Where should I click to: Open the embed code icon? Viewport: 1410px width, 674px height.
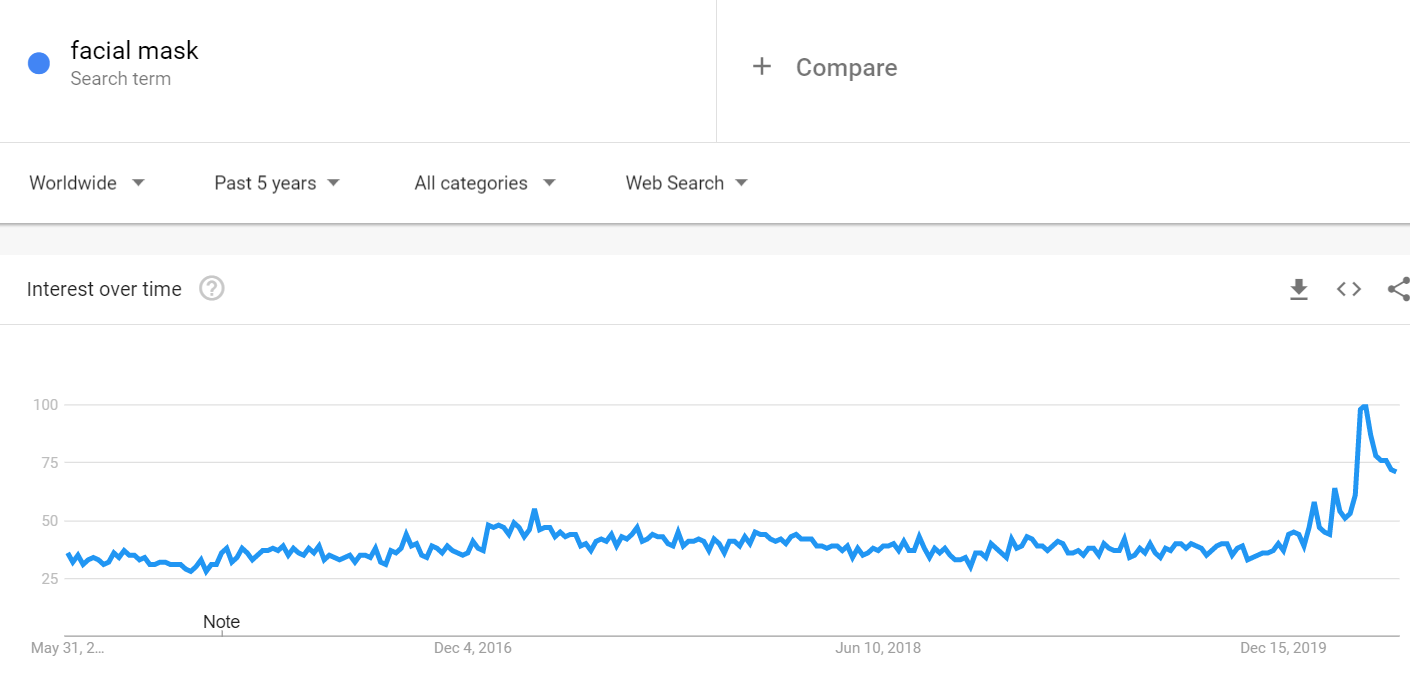pyautogui.click(x=1349, y=289)
